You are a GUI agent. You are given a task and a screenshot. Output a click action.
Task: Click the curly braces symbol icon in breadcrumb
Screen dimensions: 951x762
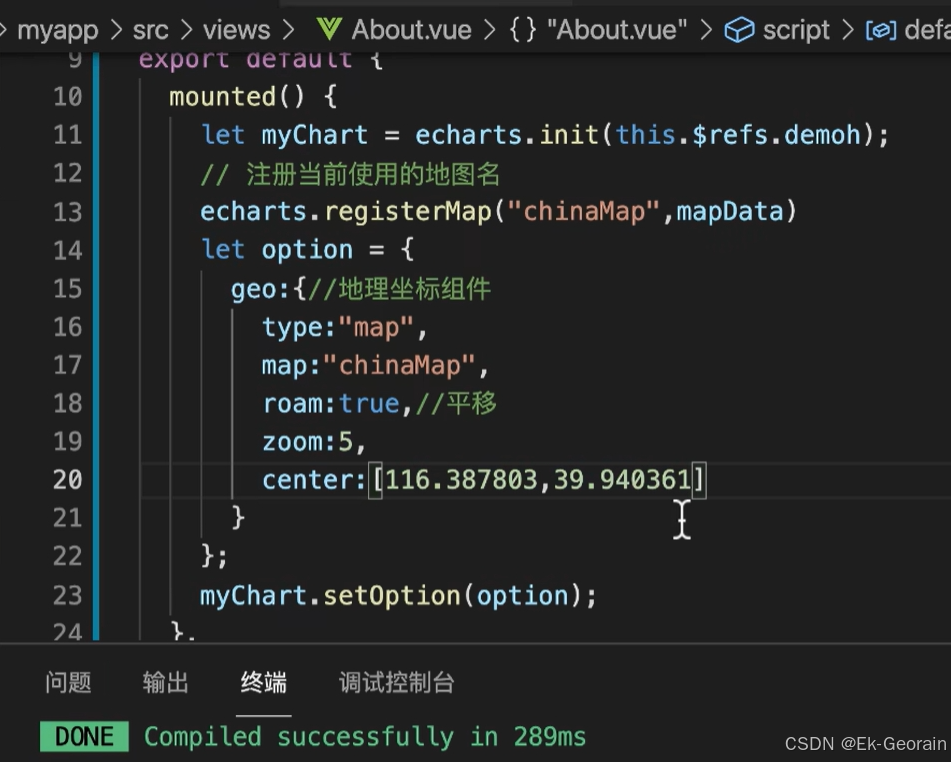[x=522, y=29]
